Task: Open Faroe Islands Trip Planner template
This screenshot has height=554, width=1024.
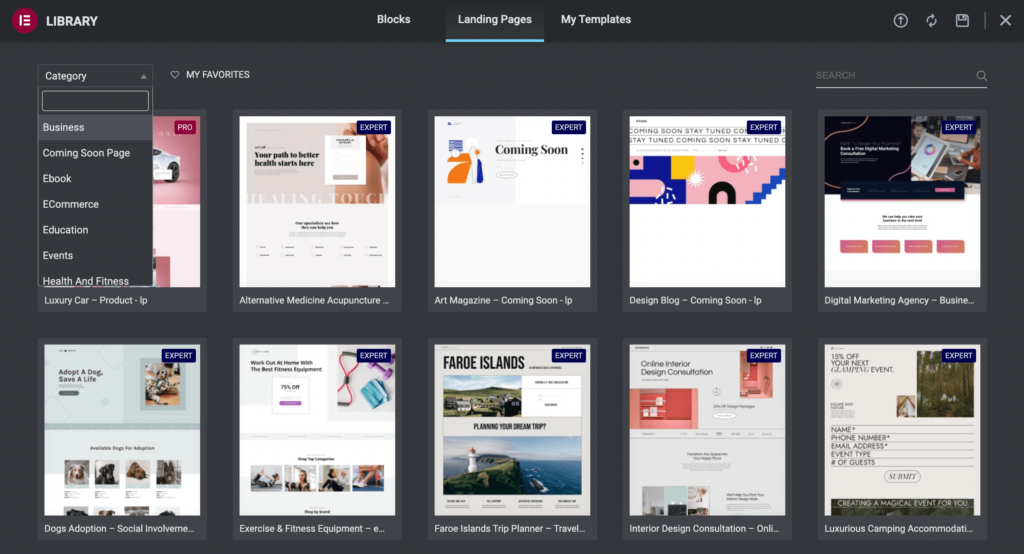Action: 512,430
